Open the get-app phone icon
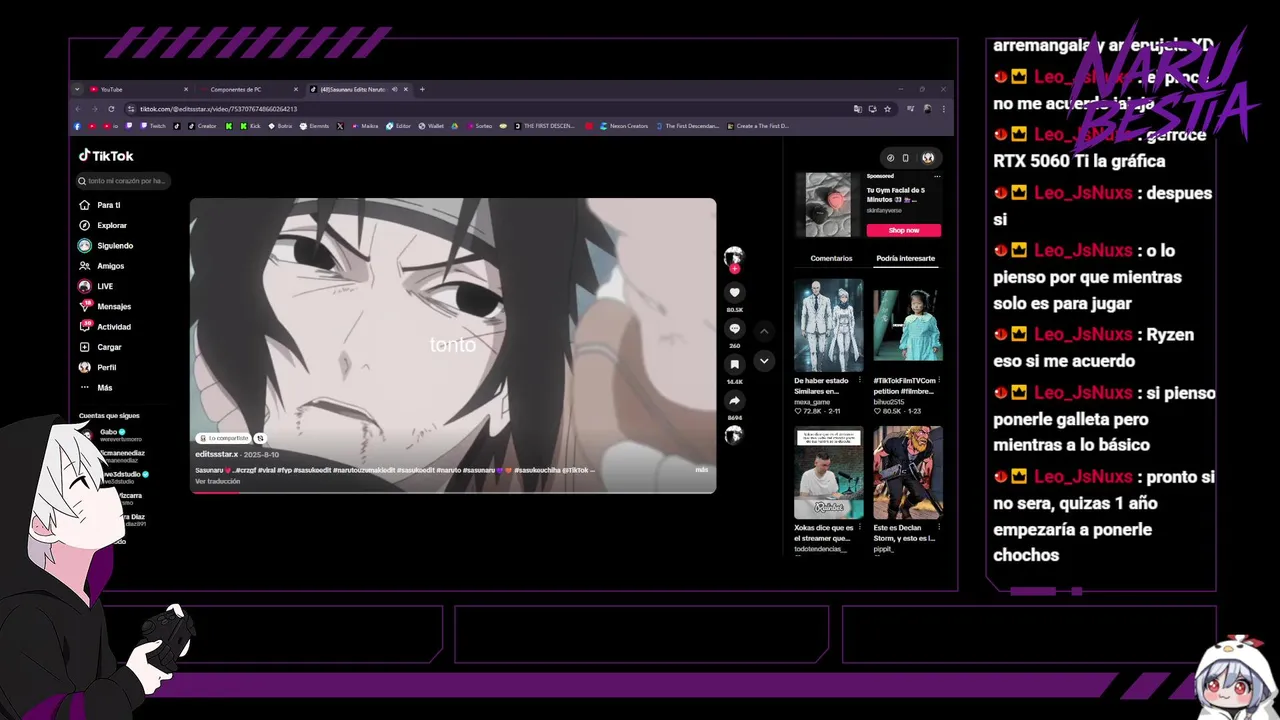 (906, 158)
